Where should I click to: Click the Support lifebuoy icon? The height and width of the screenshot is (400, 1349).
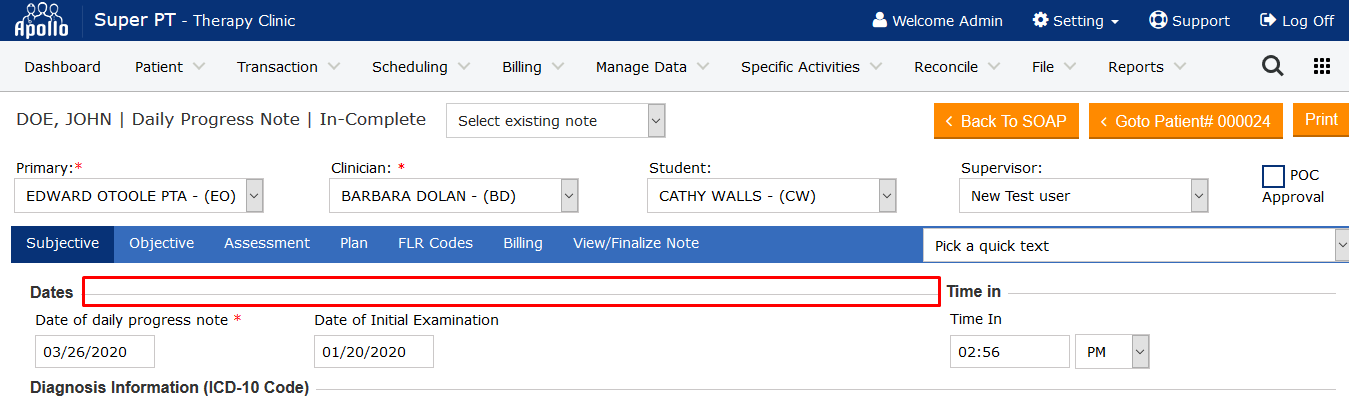pos(1159,20)
